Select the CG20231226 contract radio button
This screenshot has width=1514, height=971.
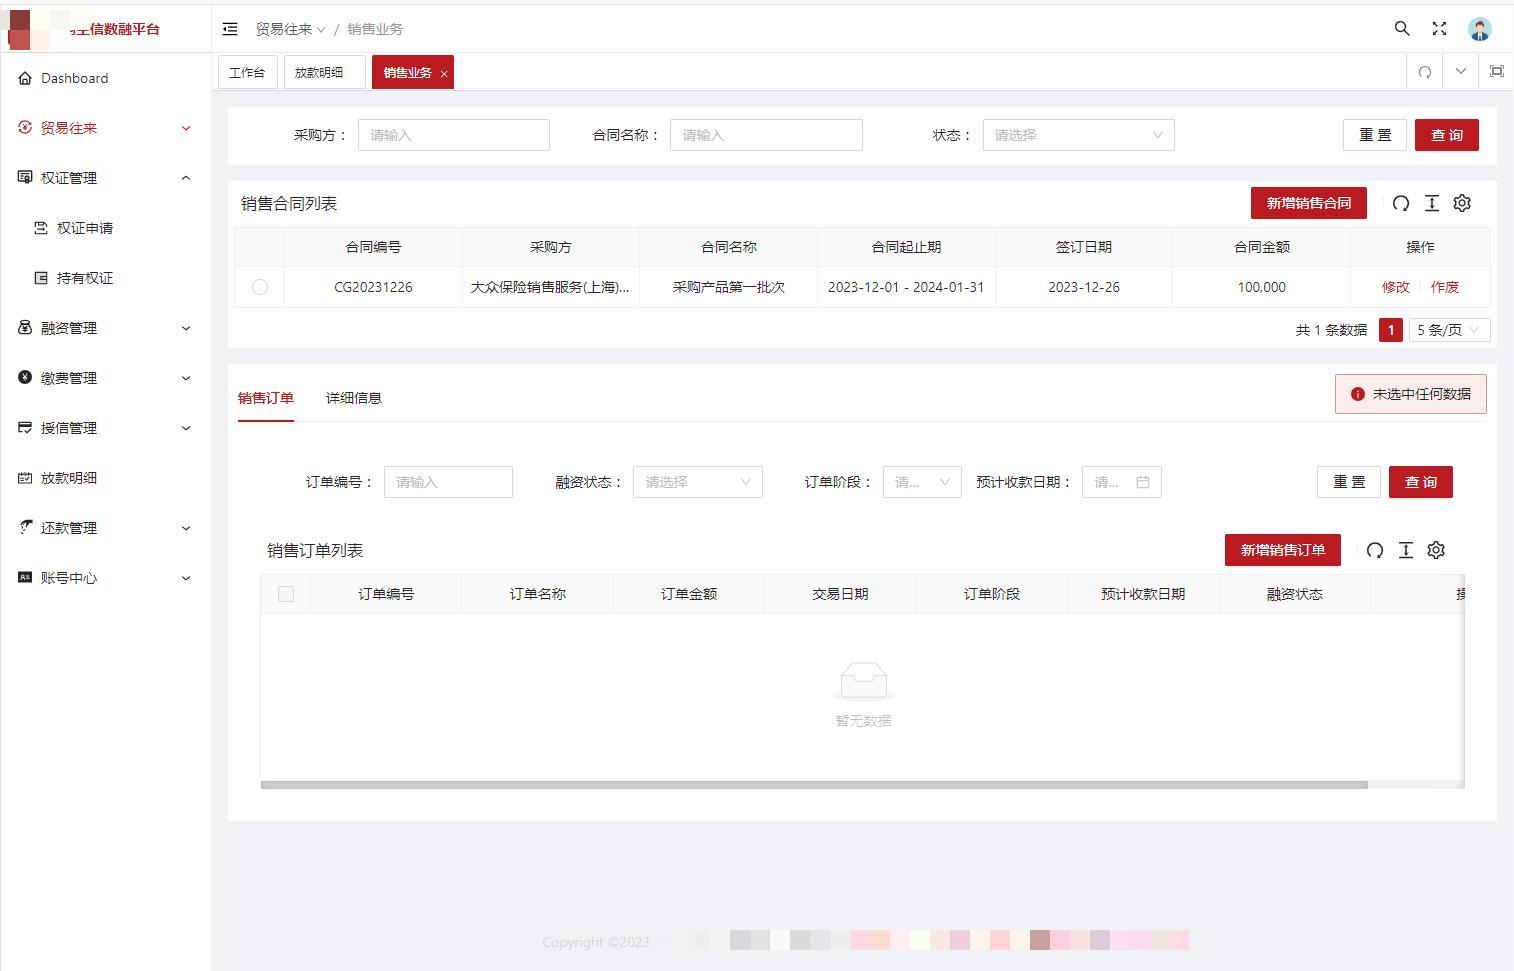260,287
